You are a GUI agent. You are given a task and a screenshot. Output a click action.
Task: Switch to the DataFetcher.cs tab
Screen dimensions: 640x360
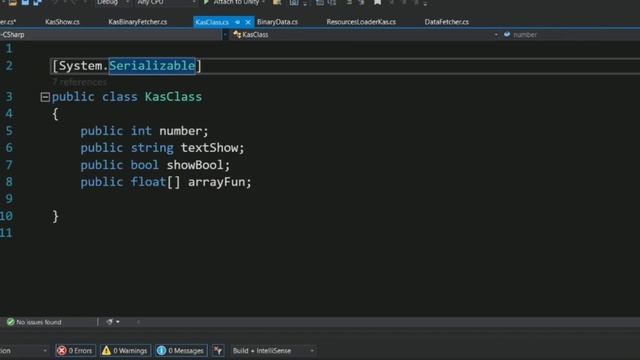tap(446, 22)
